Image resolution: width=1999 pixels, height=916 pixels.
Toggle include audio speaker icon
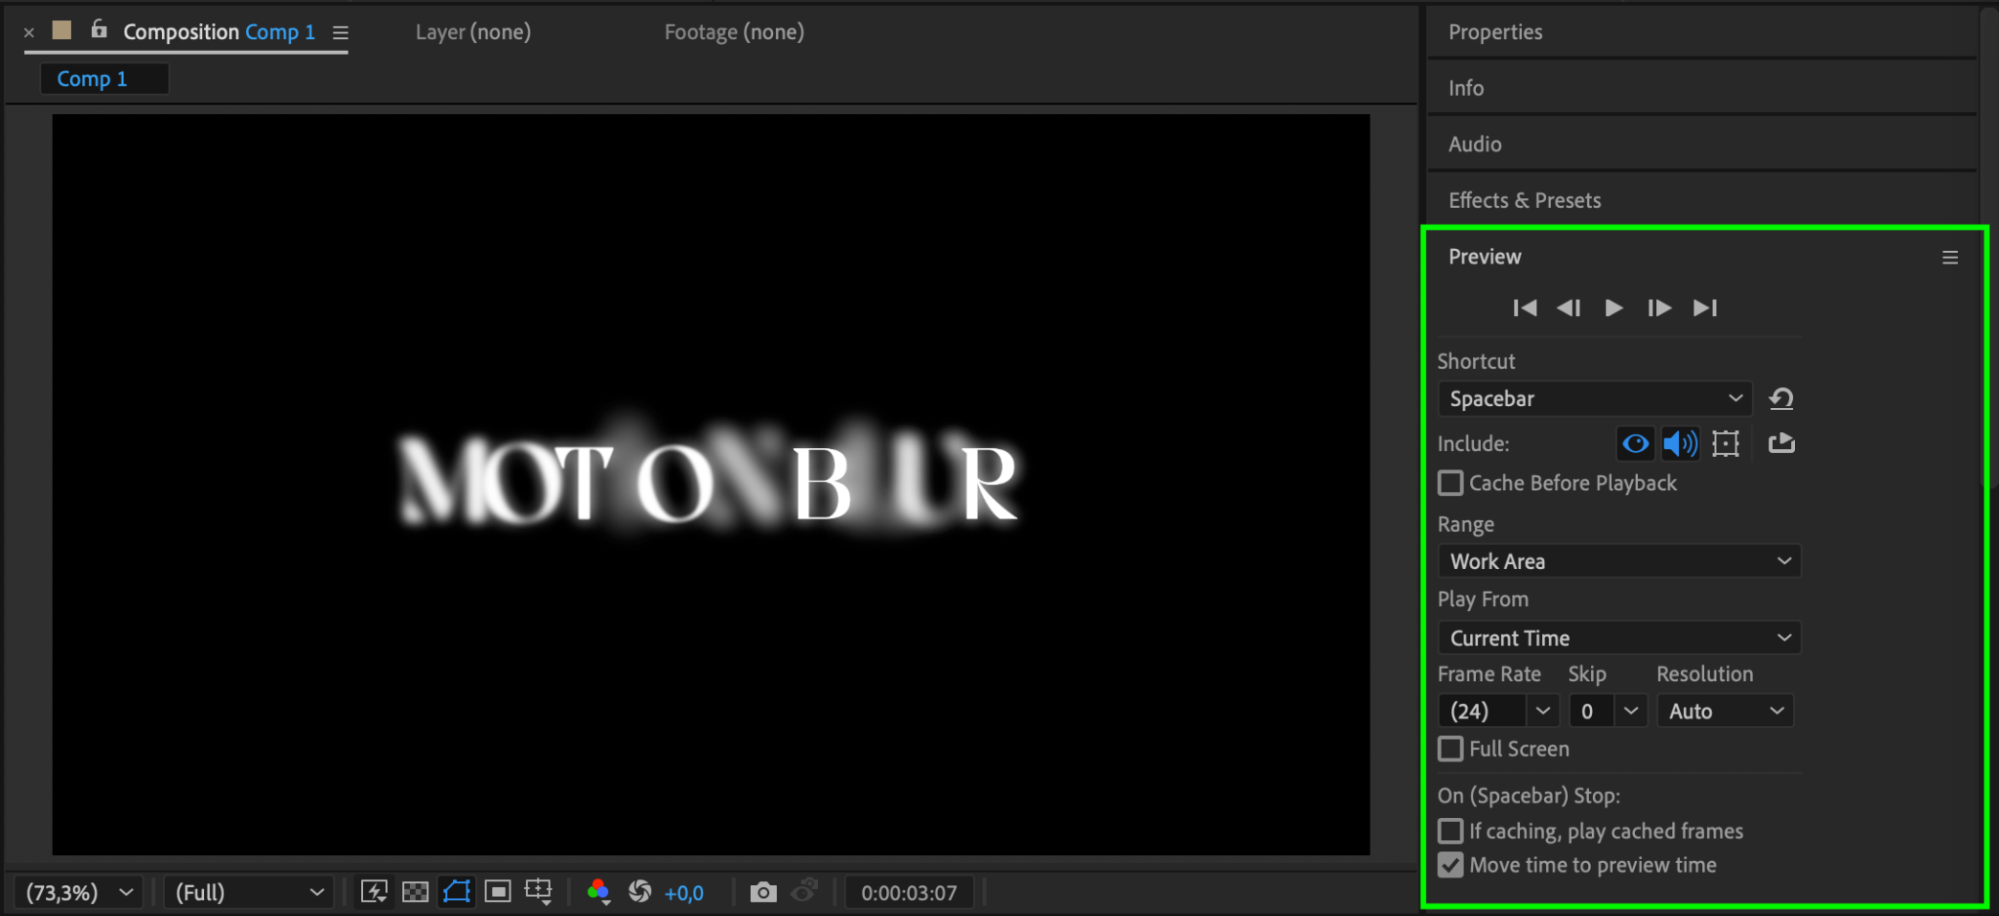[x=1680, y=443]
